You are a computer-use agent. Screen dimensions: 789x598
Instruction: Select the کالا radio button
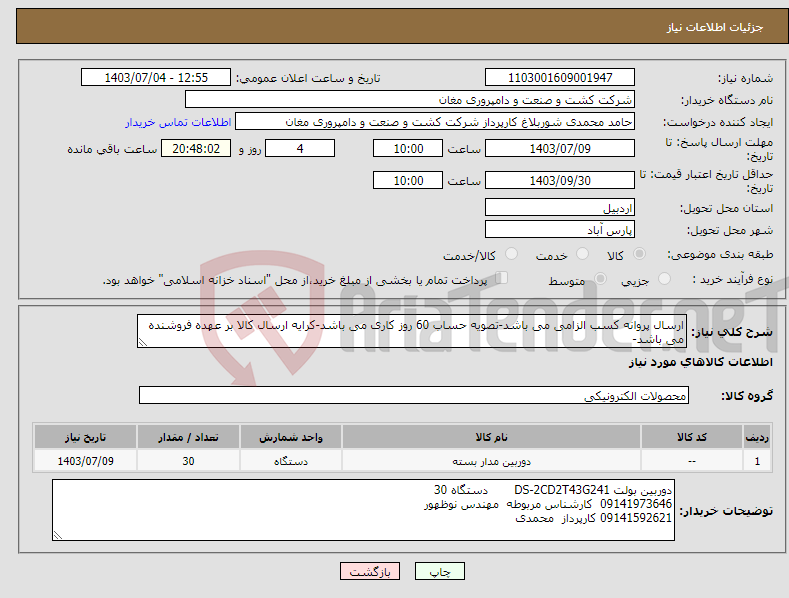pos(639,254)
